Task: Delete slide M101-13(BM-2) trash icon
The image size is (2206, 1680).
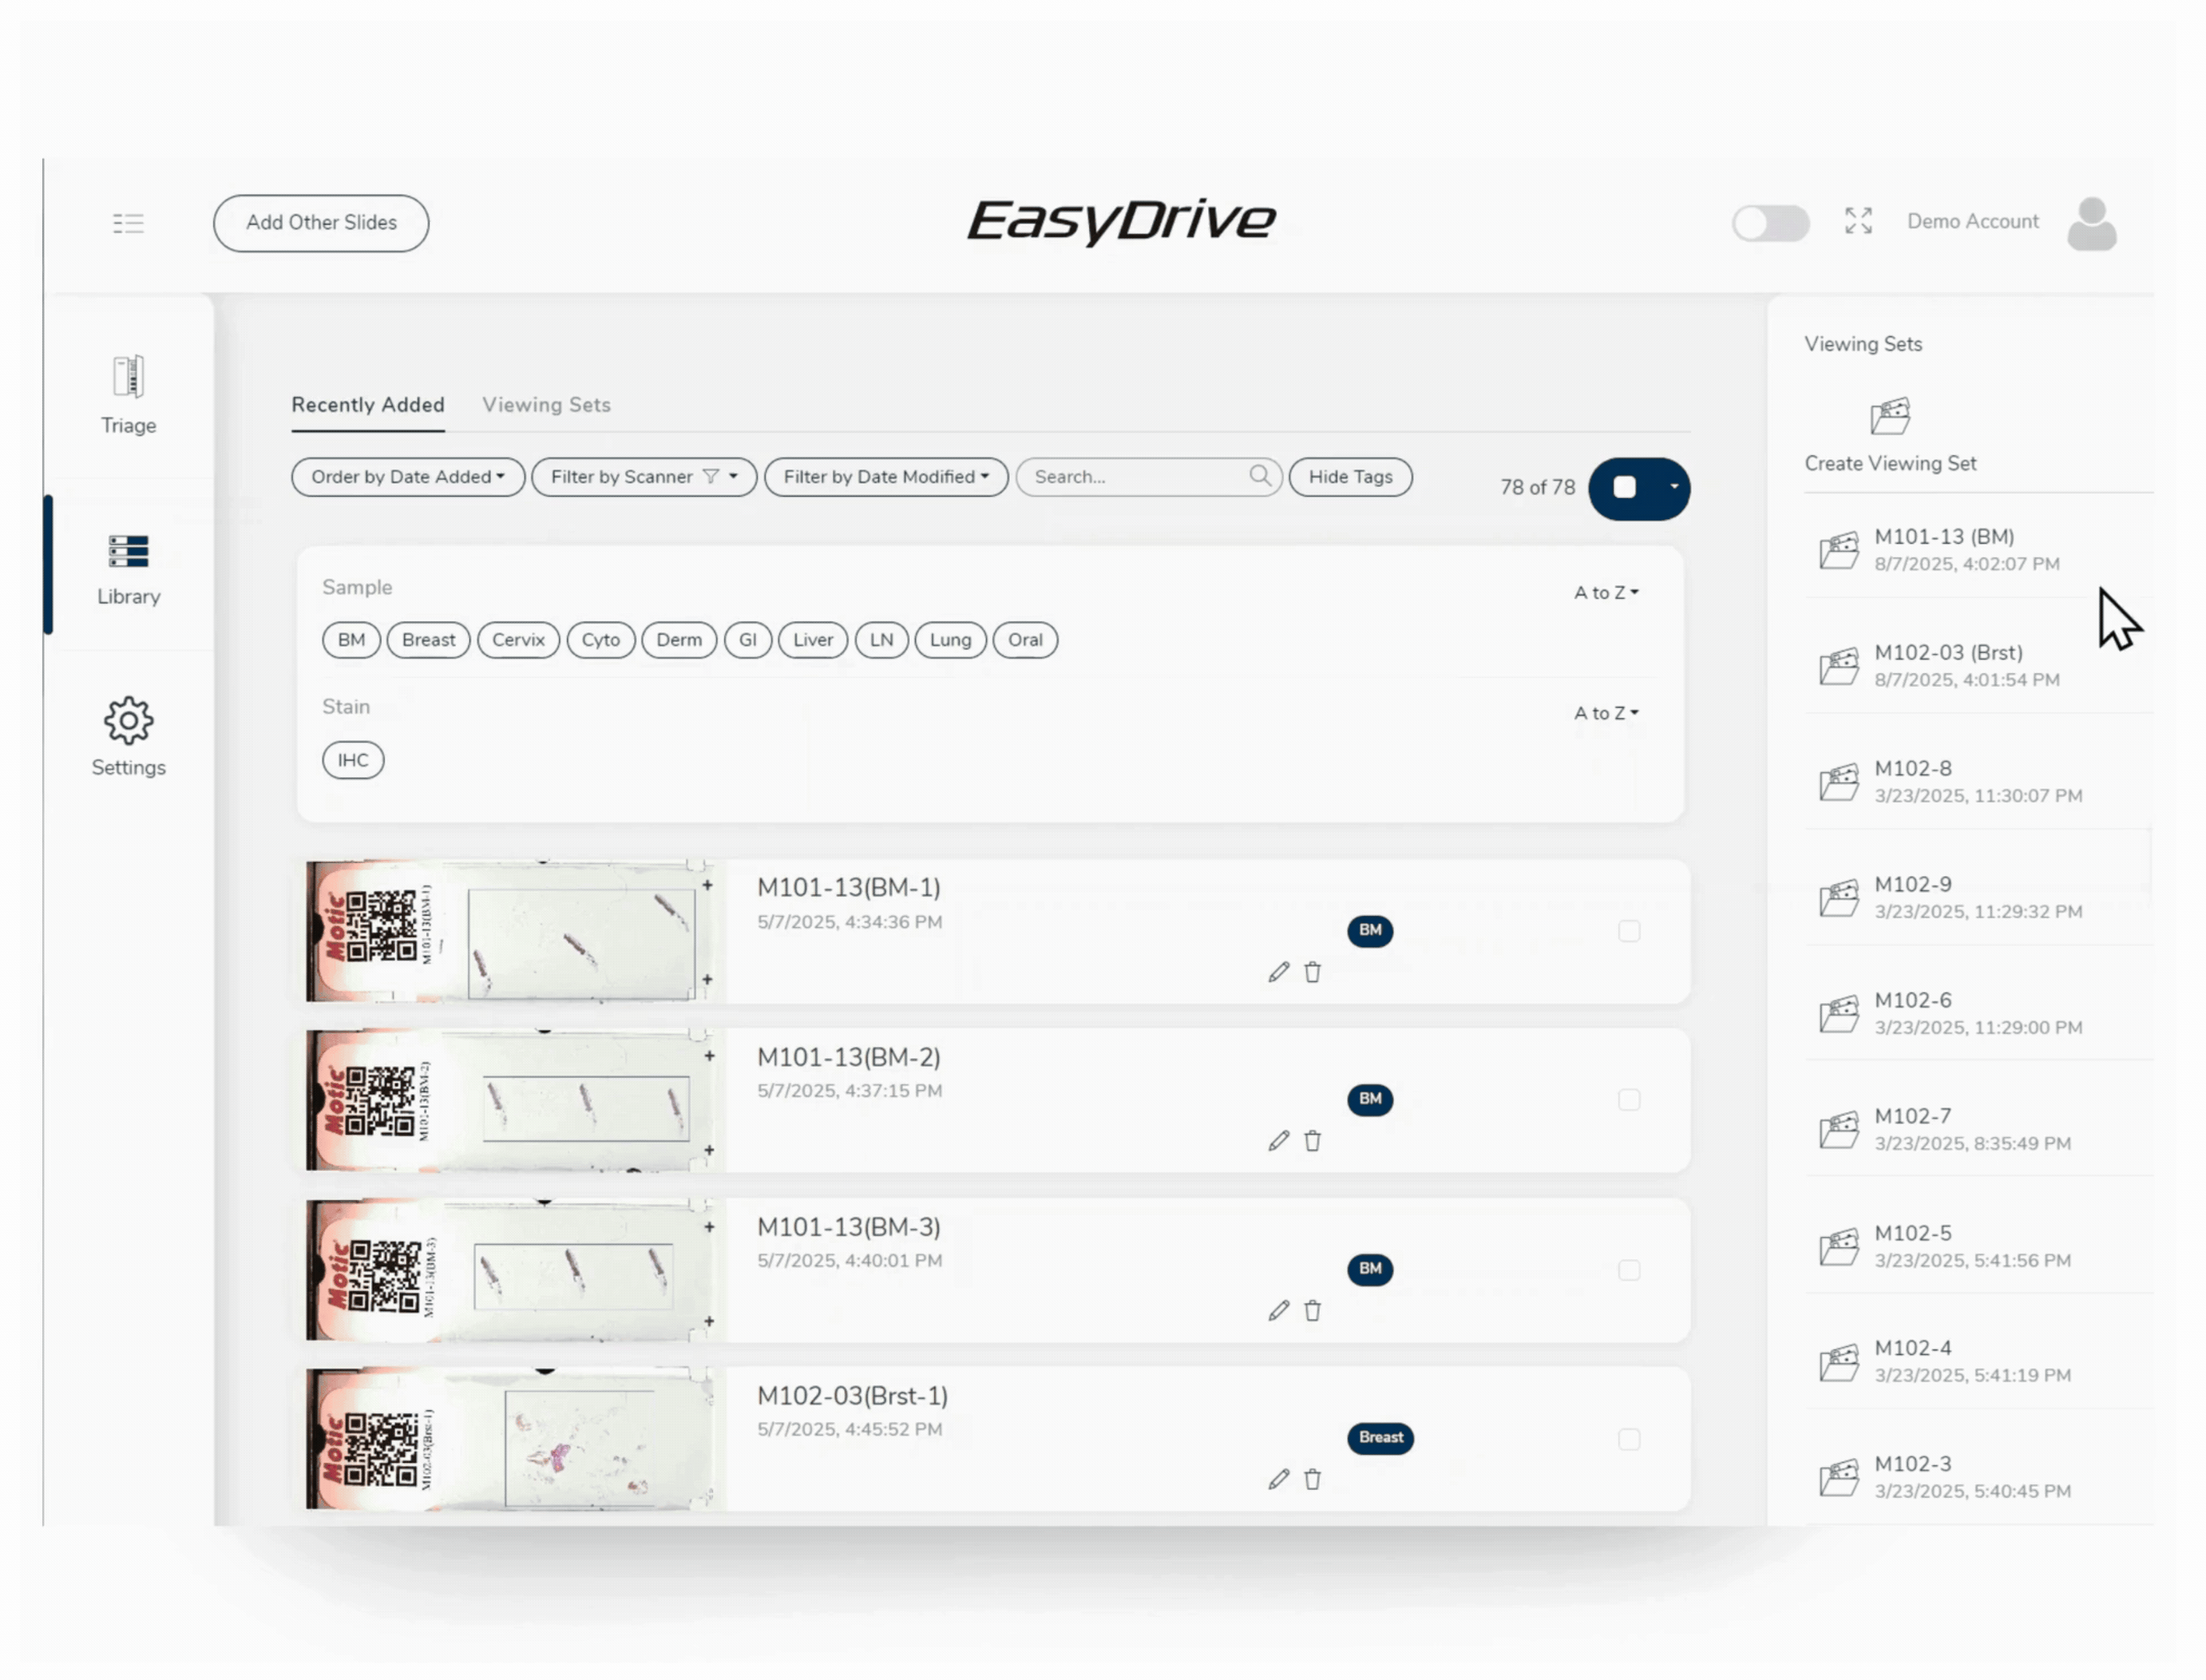Action: tap(1312, 1141)
